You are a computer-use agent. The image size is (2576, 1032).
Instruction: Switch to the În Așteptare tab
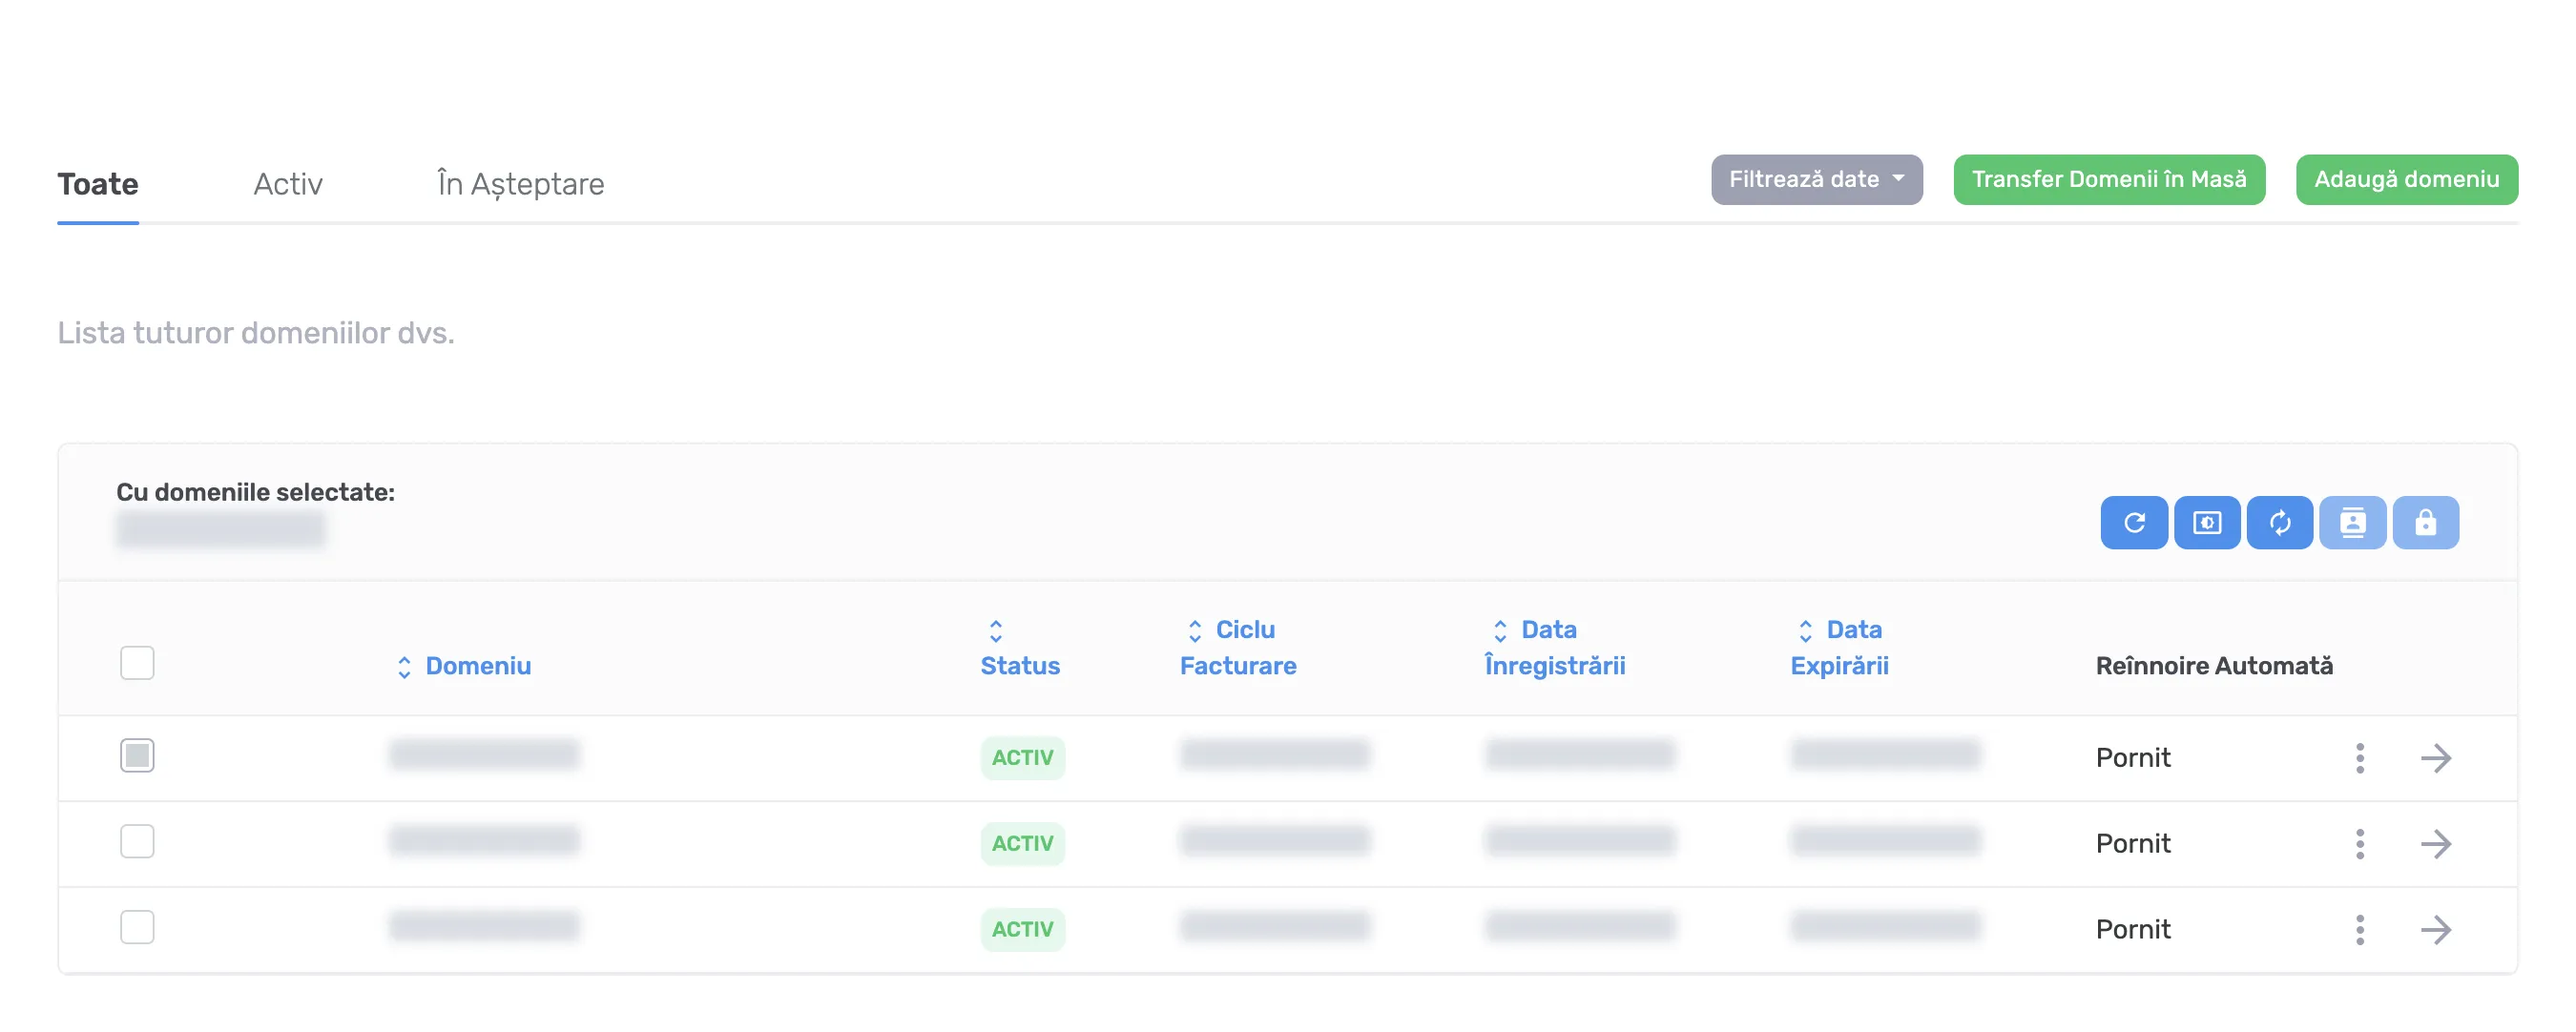(520, 184)
